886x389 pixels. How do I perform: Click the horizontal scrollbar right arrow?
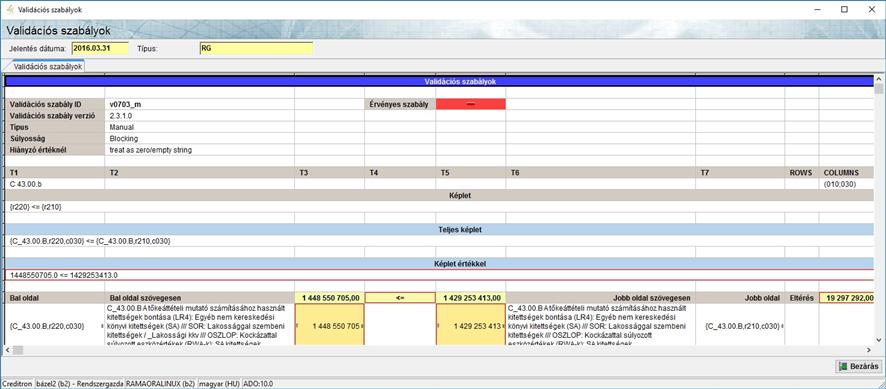pyautogui.click(x=870, y=351)
